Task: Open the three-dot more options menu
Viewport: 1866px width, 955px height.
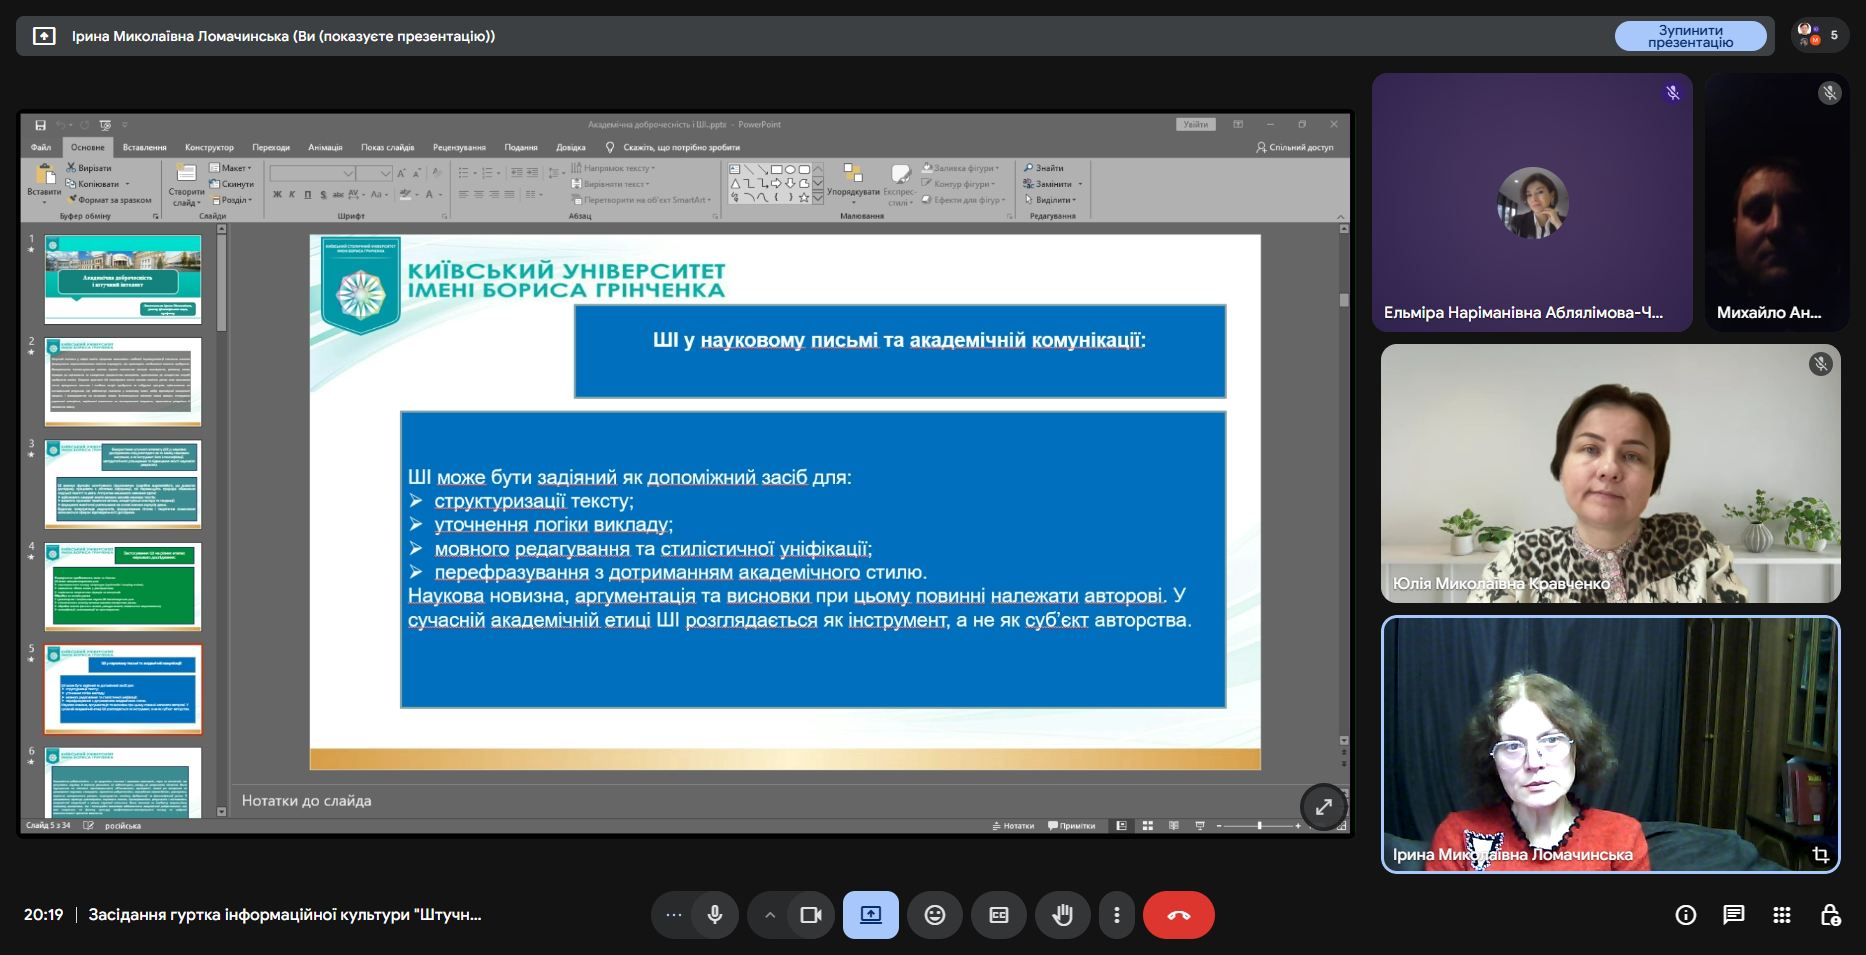Action: point(1116,915)
